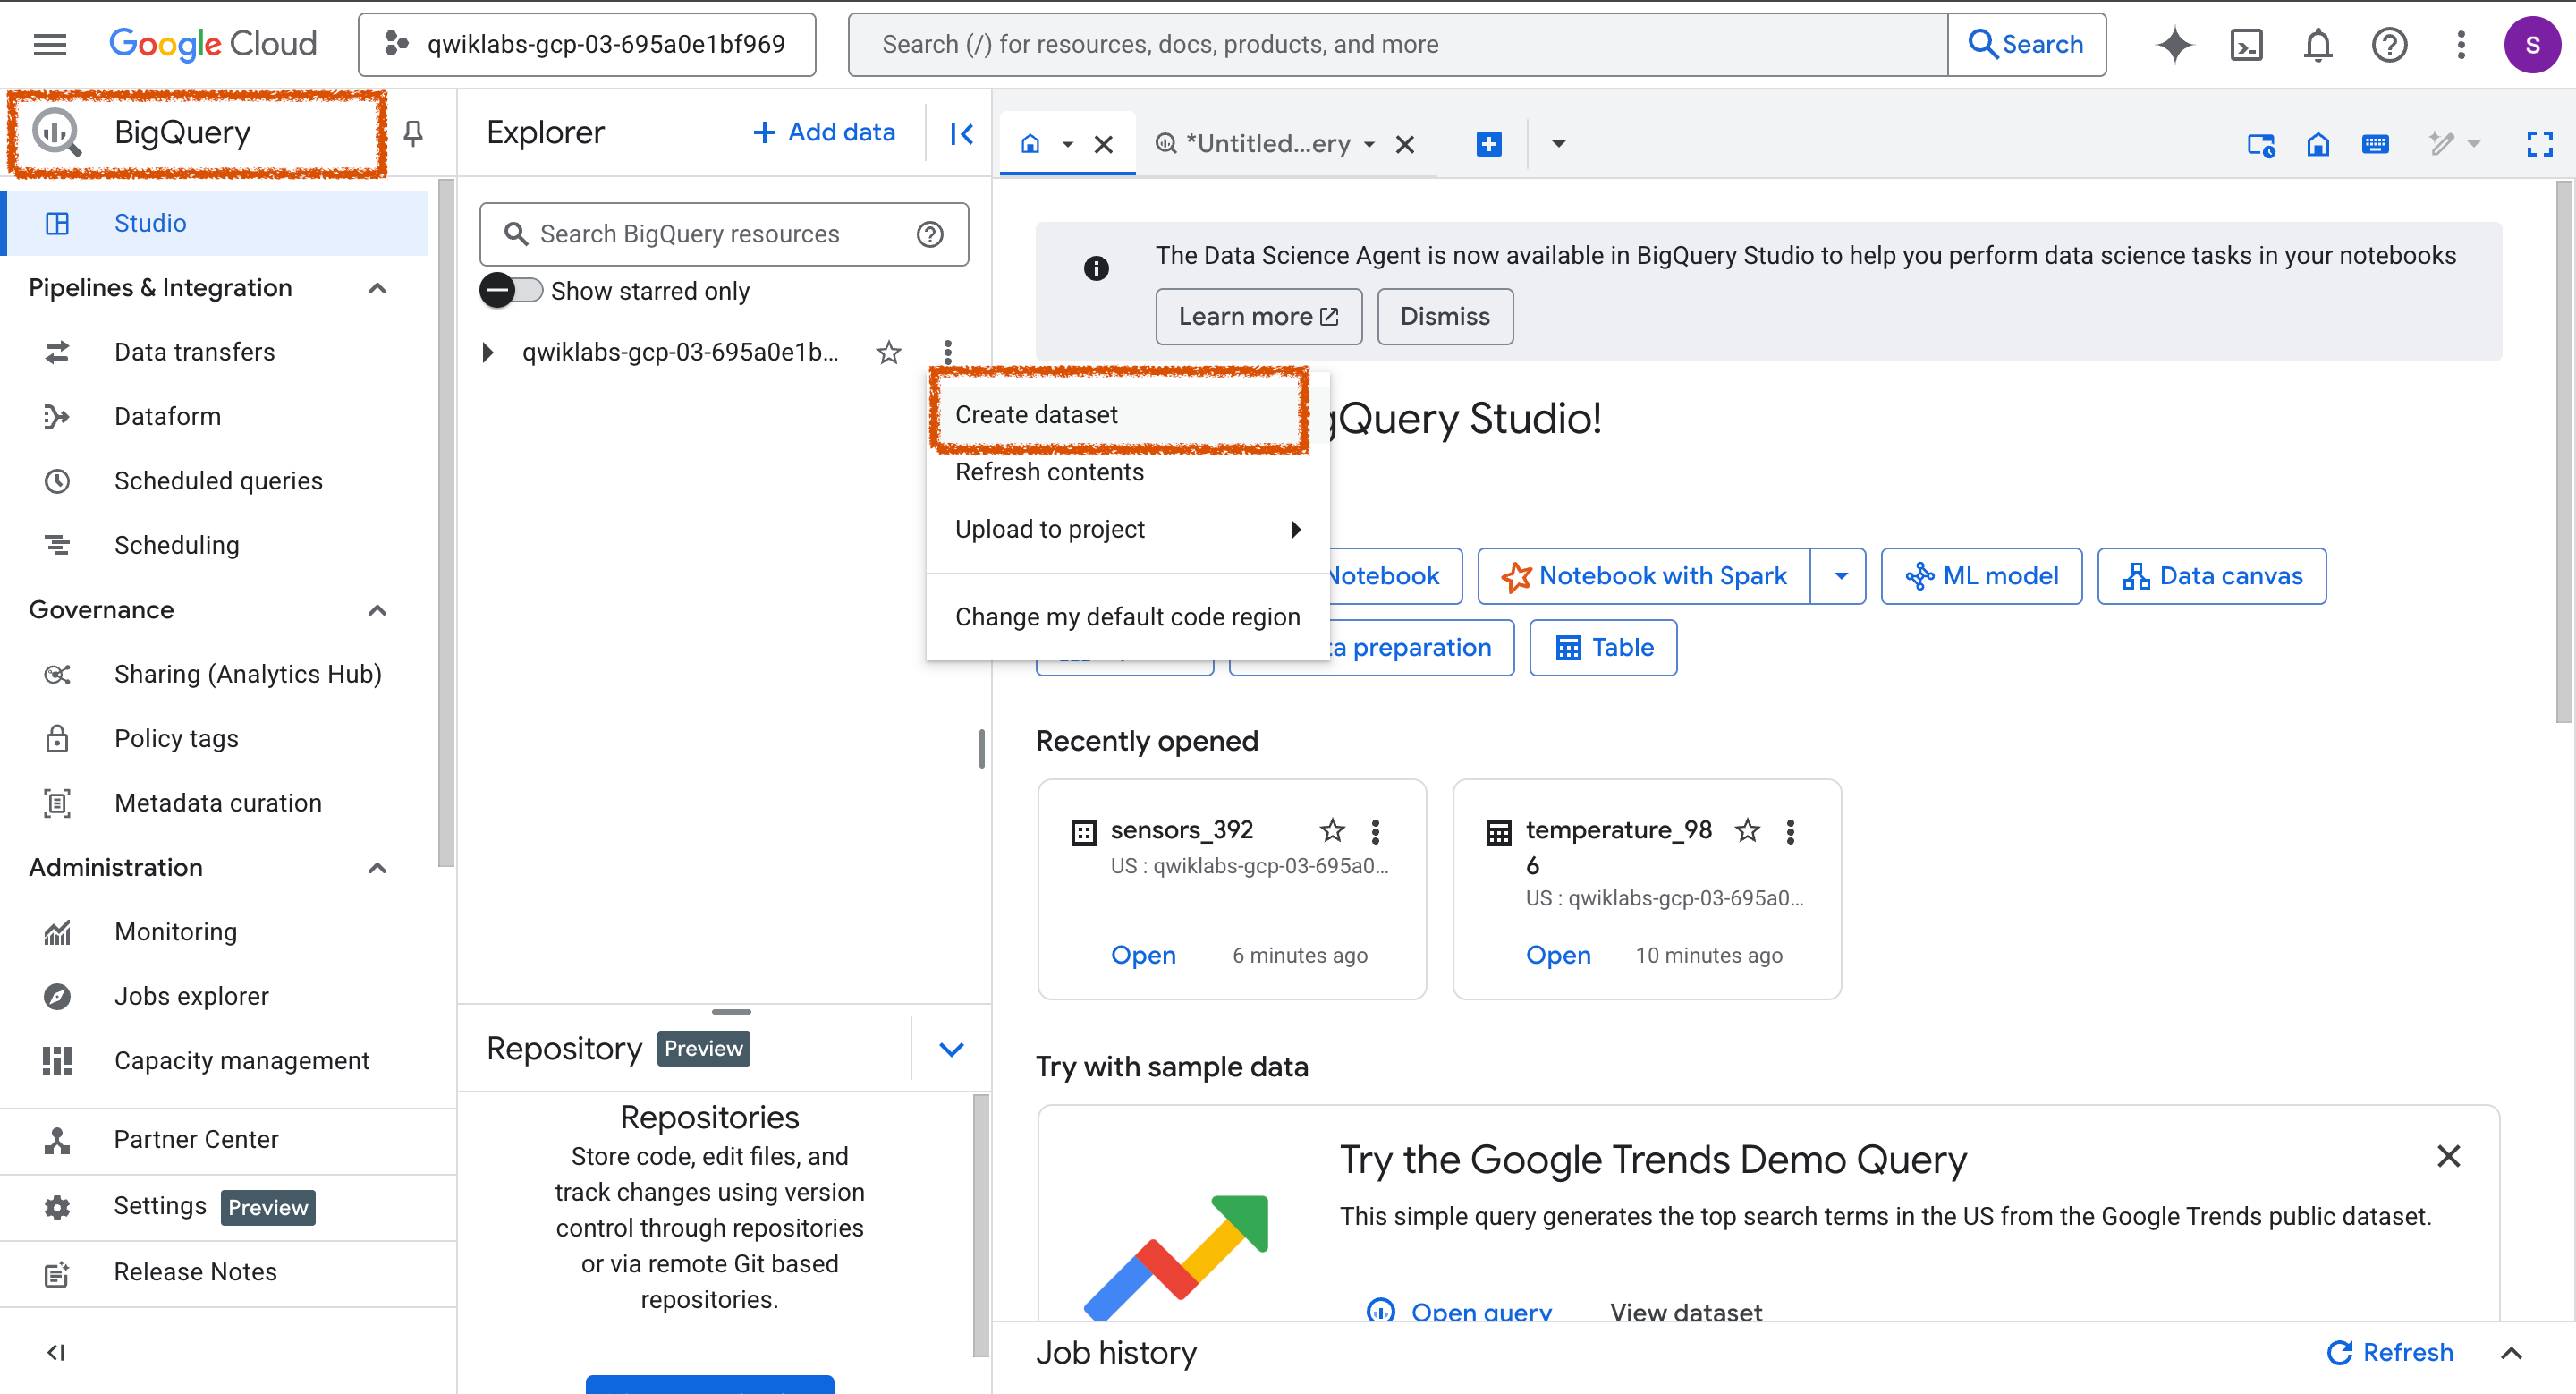
Task: Collapse the Explorer pane with arrow icon
Action: [x=961, y=133]
